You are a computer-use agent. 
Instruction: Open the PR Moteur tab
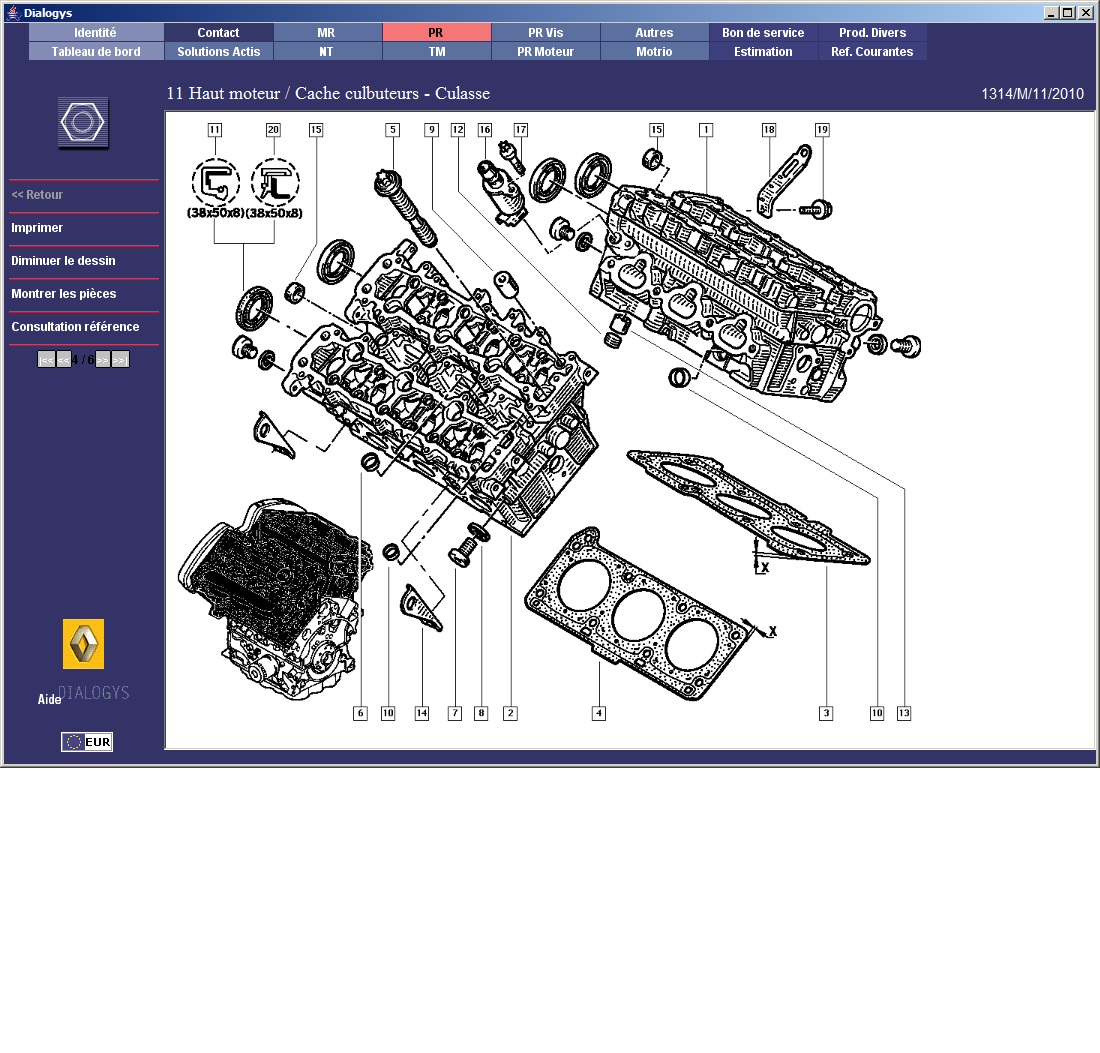[546, 52]
